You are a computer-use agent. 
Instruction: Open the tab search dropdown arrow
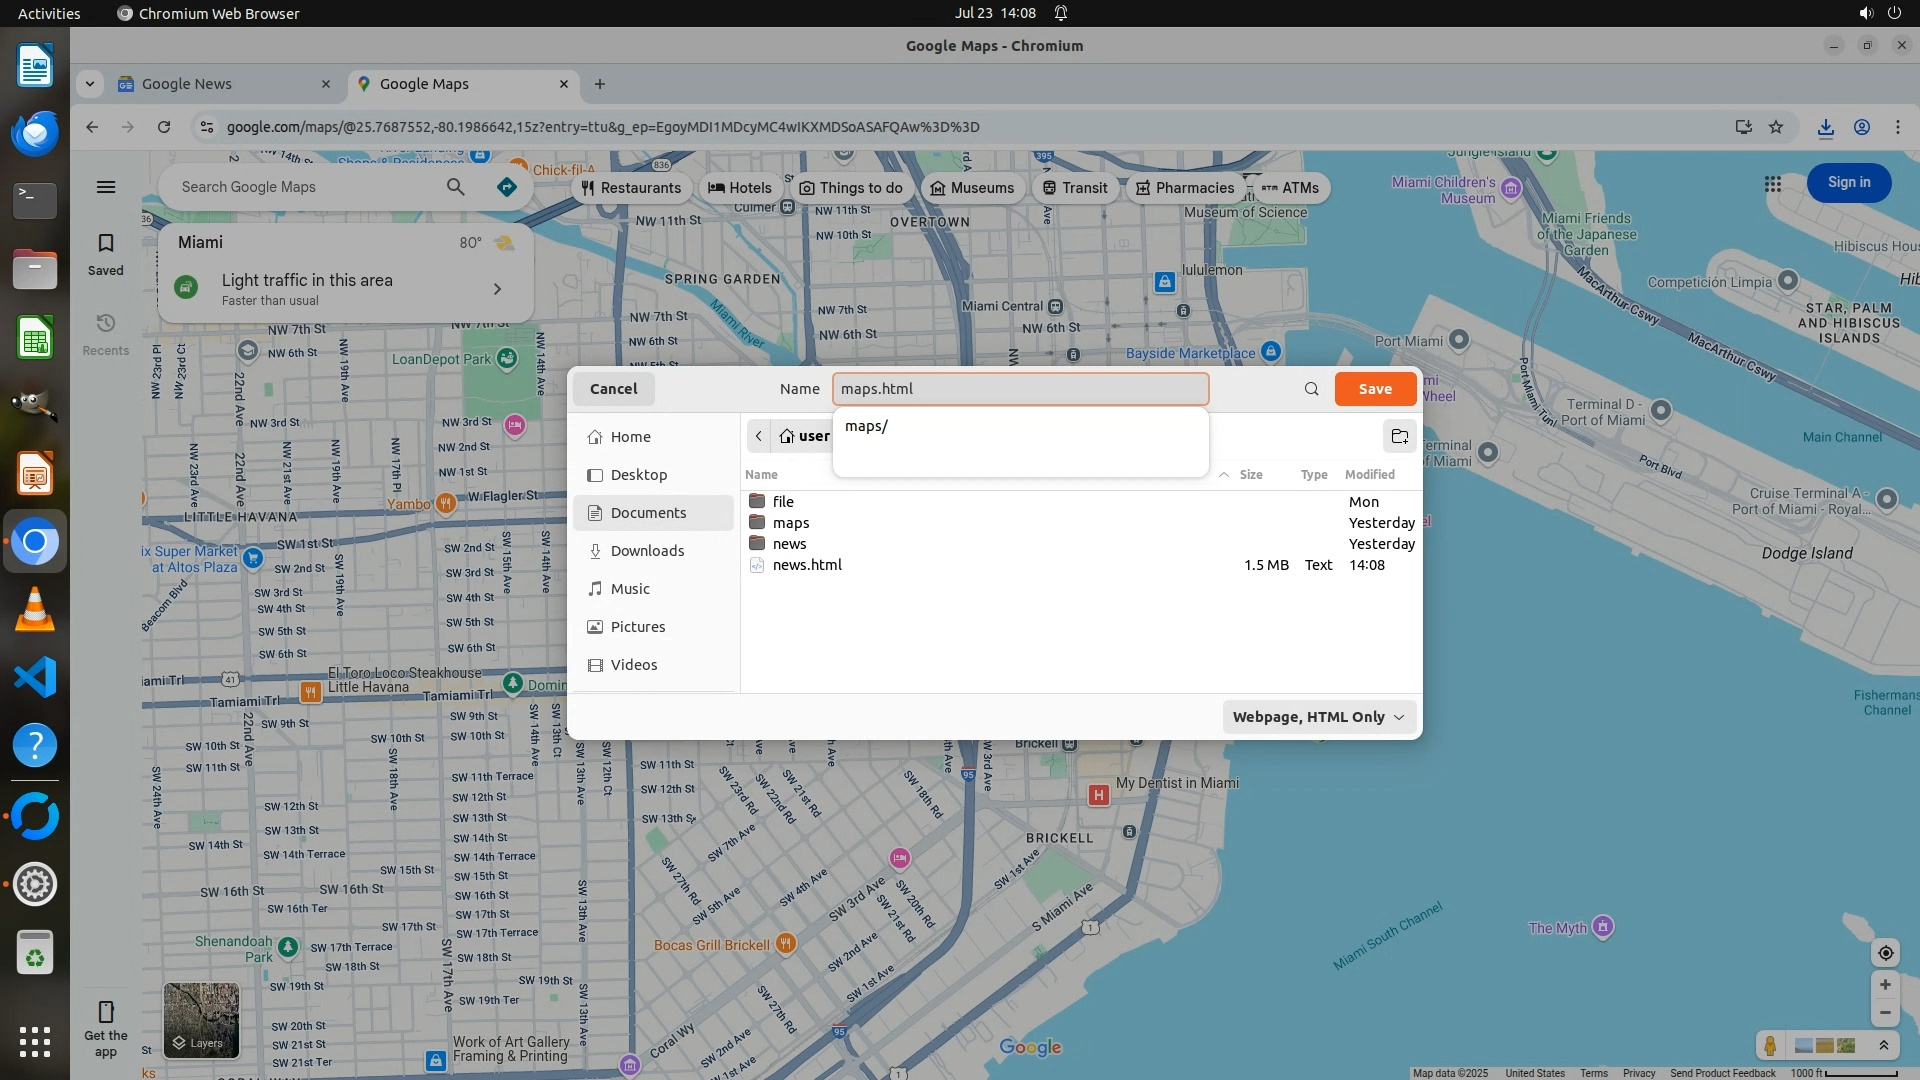(x=90, y=84)
